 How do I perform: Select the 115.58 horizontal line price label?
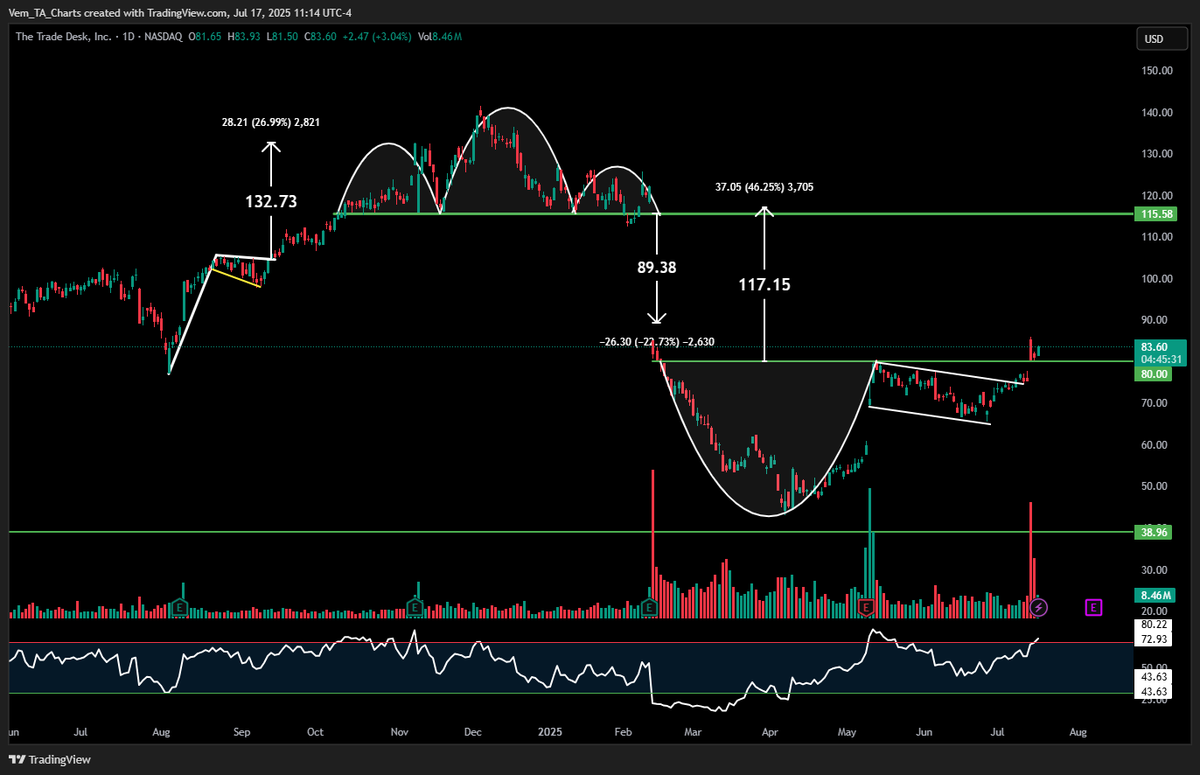click(1154, 214)
